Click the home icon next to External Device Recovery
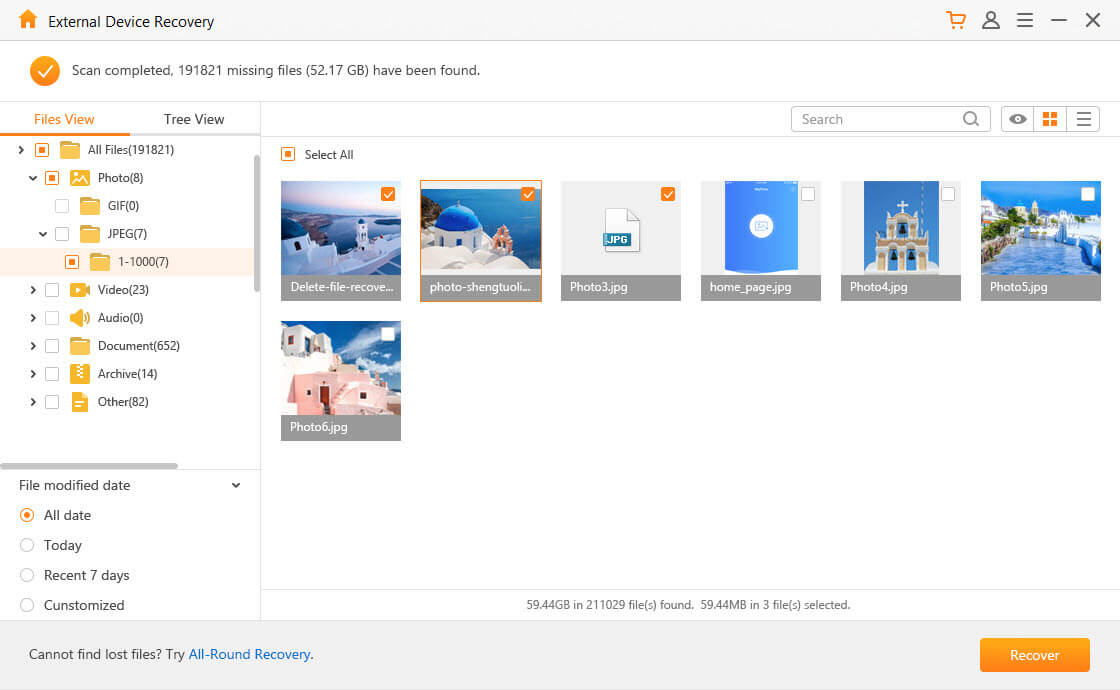 click(x=27, y=19)
